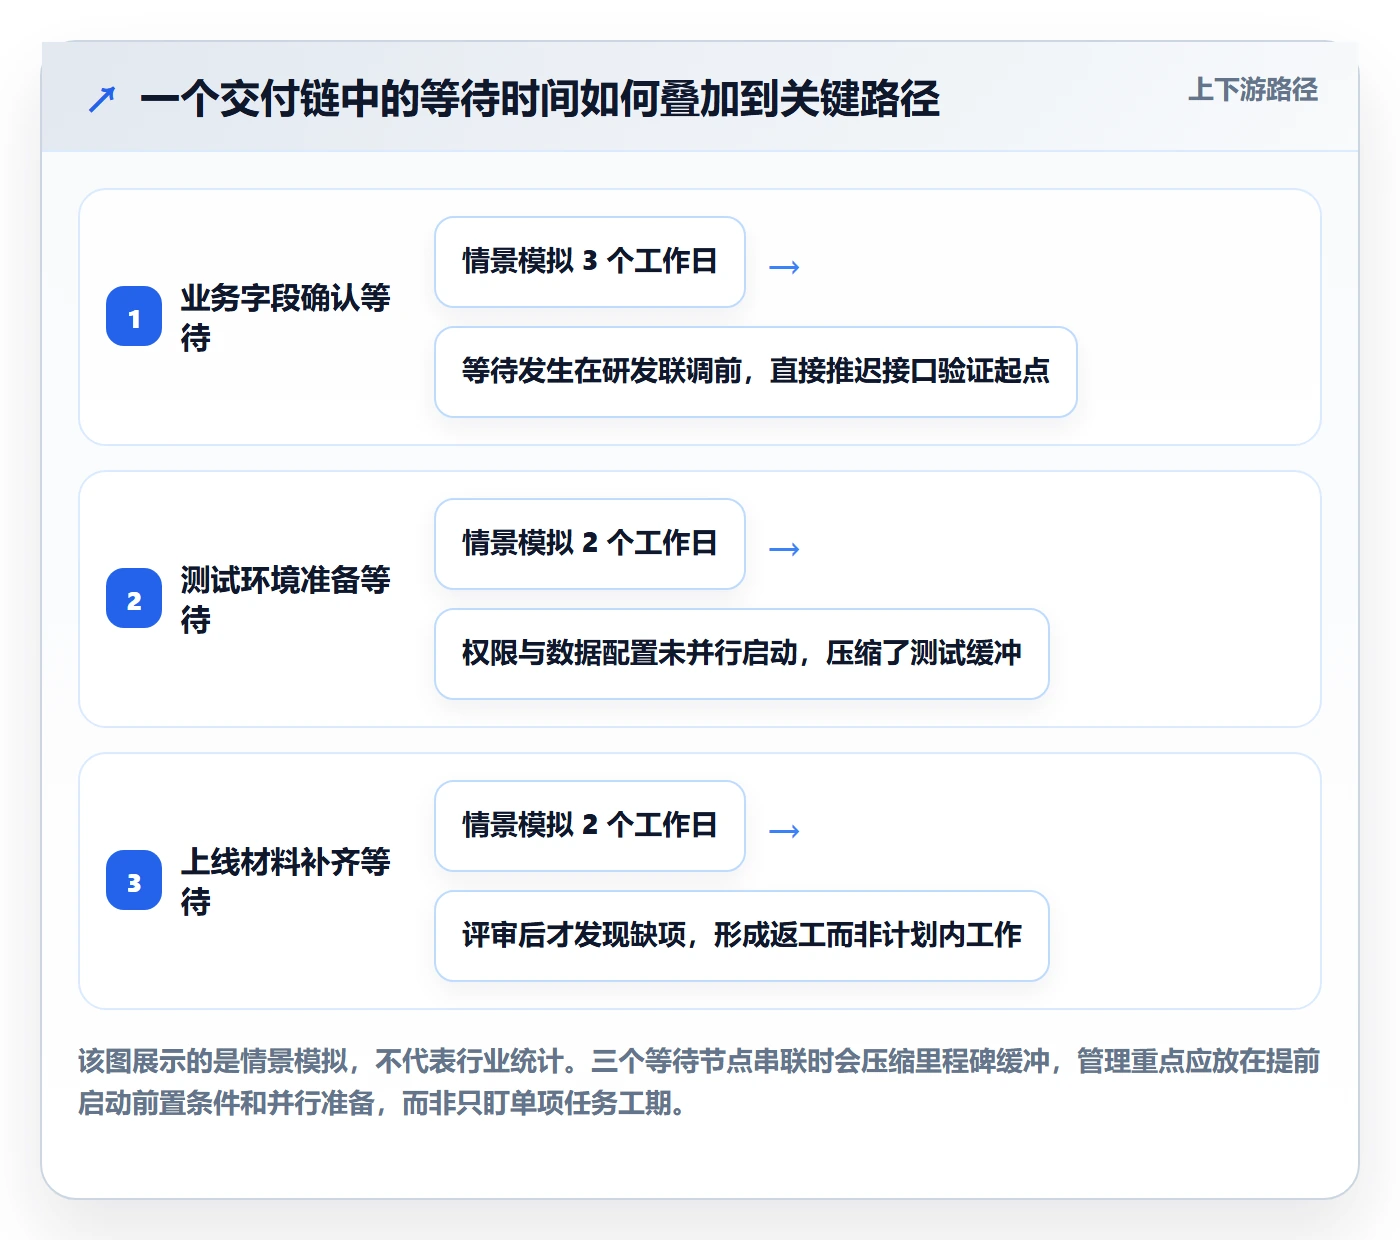Select the number 2 step badge
The height and width of the screenshot is (1240, 1400).
click(134, 598)
